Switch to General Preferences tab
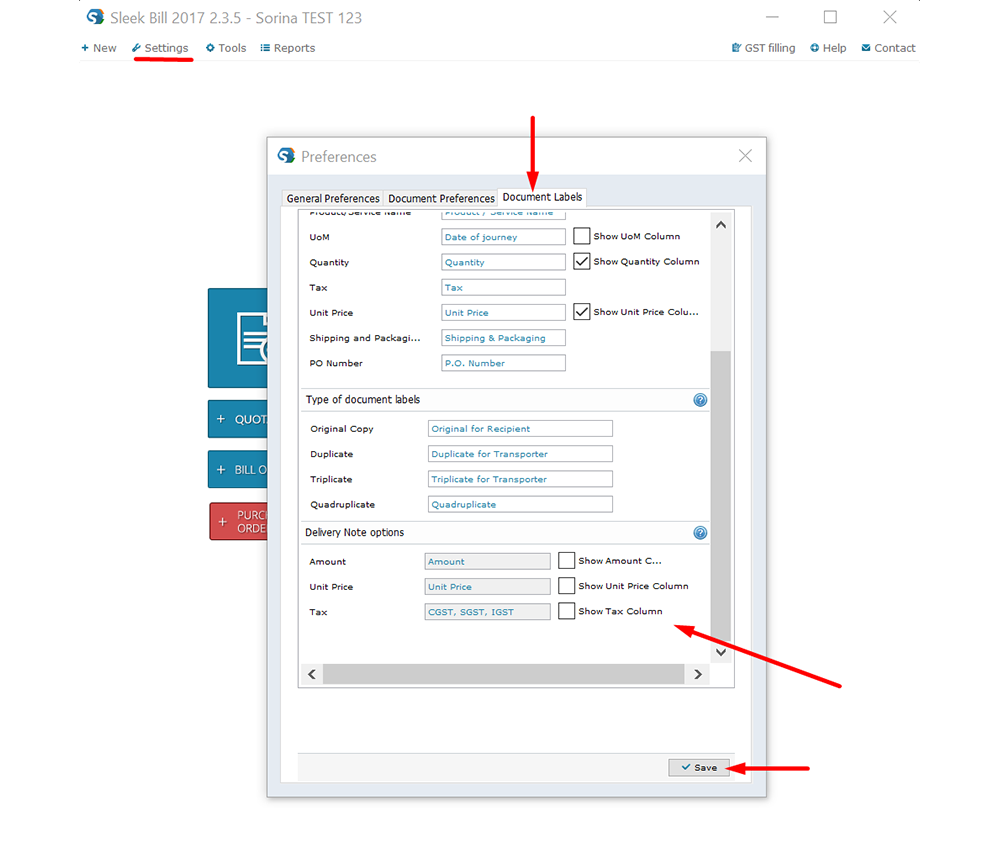1000x855 pixels. click(333, 198)
